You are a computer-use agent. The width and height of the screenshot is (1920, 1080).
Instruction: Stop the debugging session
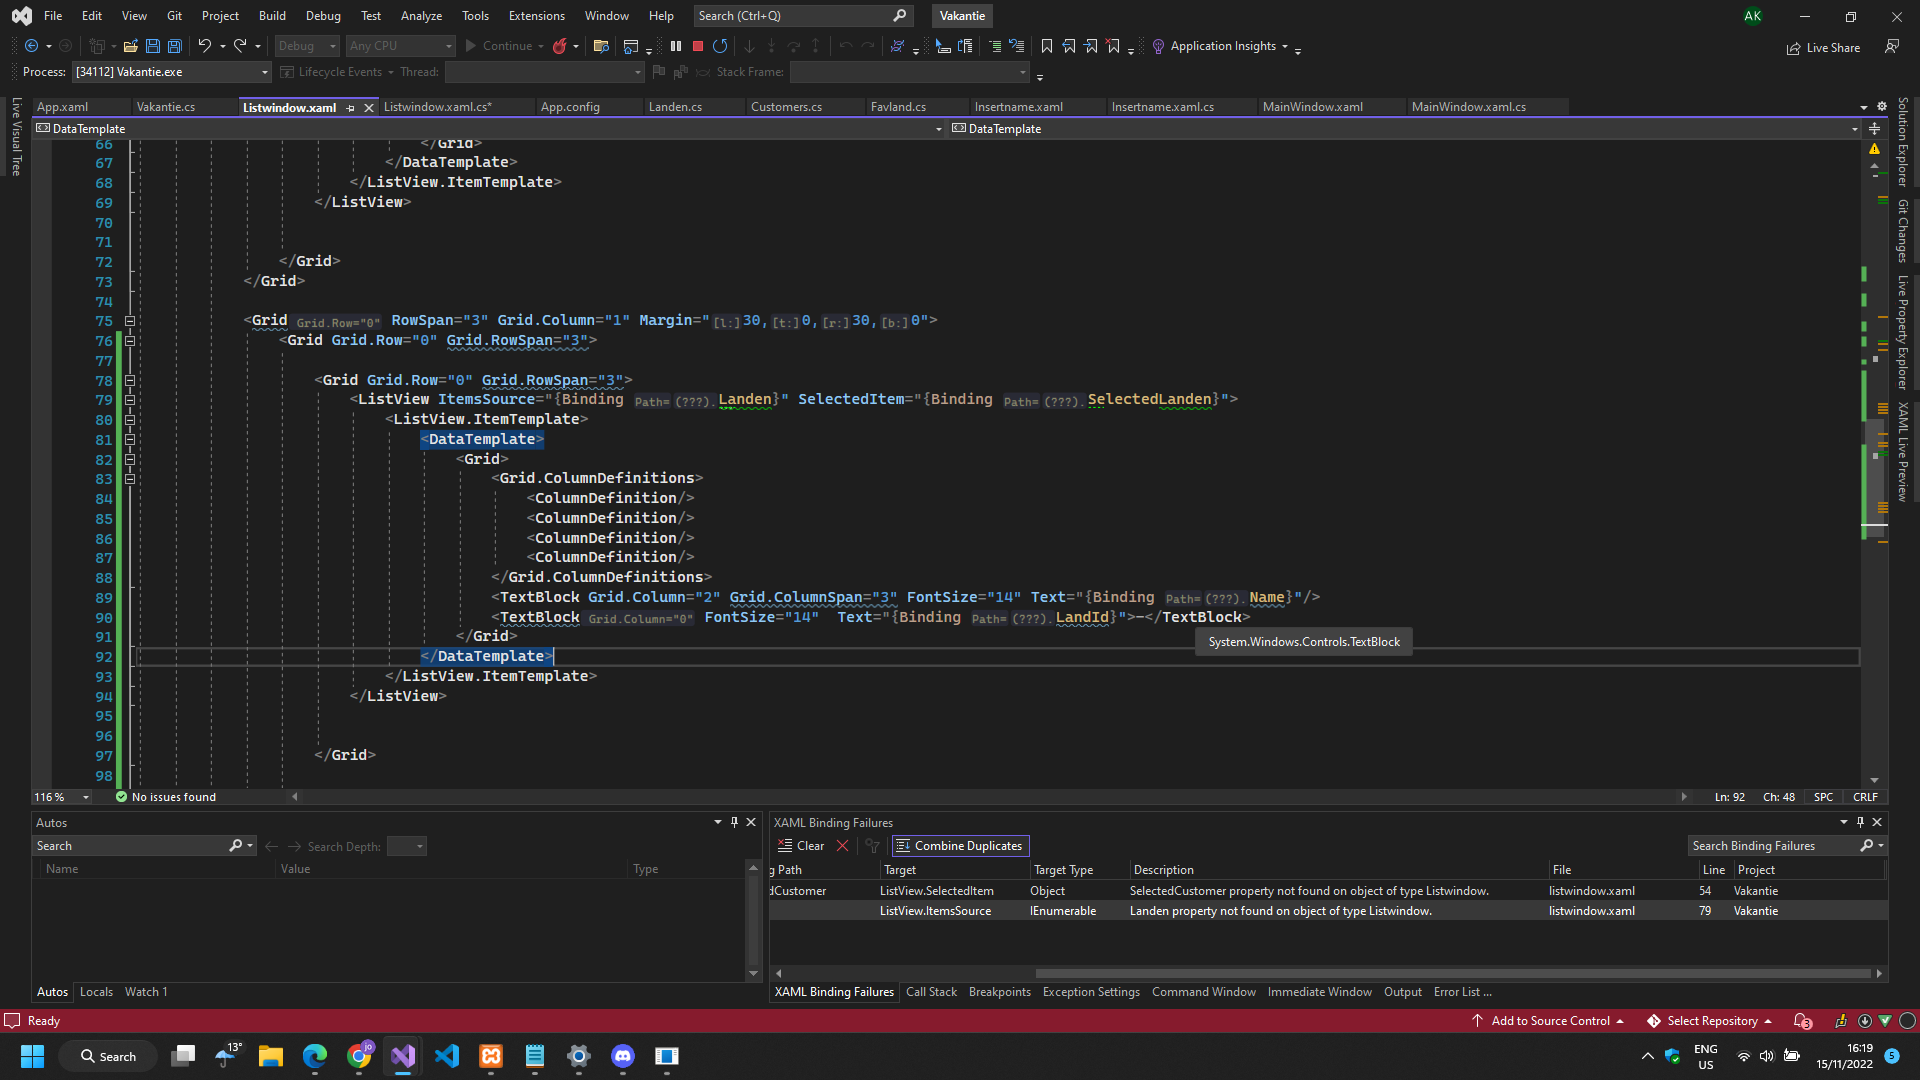[697, 45]
